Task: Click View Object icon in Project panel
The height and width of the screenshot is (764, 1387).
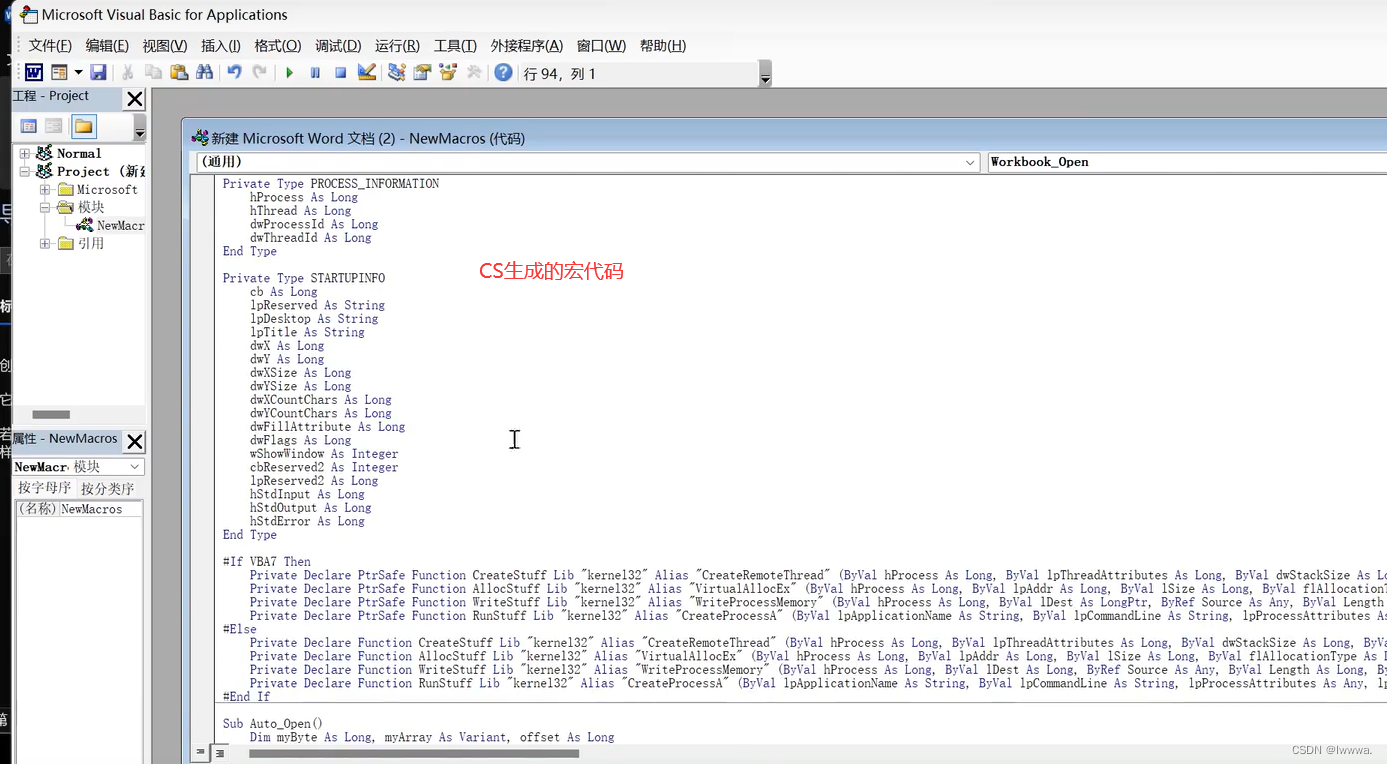Action: coord(54,126)
